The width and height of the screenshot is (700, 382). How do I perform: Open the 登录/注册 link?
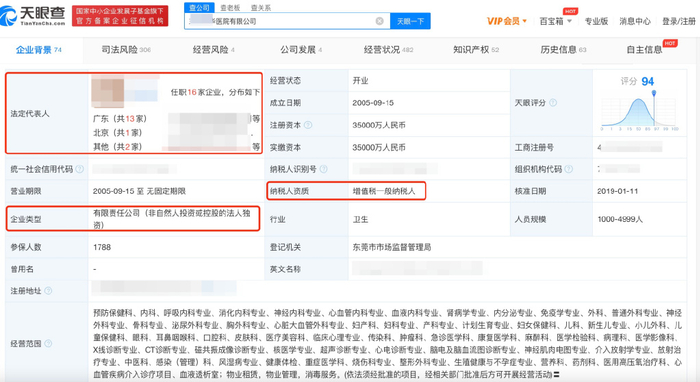pos(679,21)
